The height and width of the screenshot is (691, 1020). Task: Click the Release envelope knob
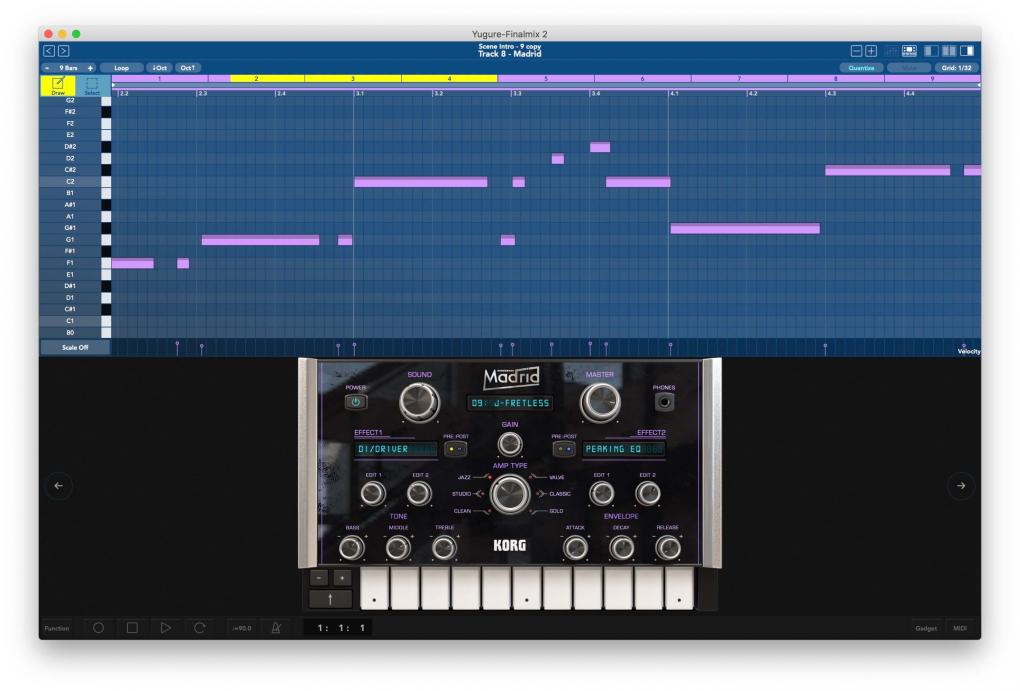[x=667, y=548]
